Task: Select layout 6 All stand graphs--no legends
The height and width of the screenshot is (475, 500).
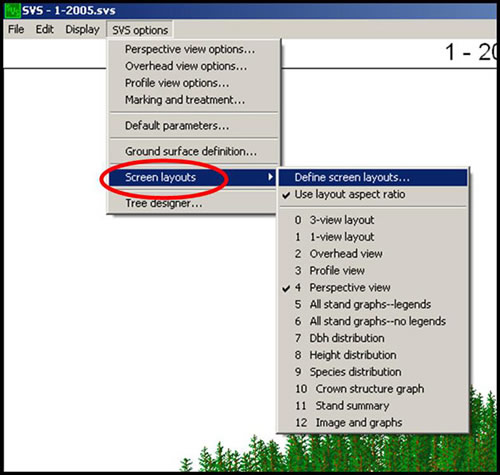Action: 373,321
